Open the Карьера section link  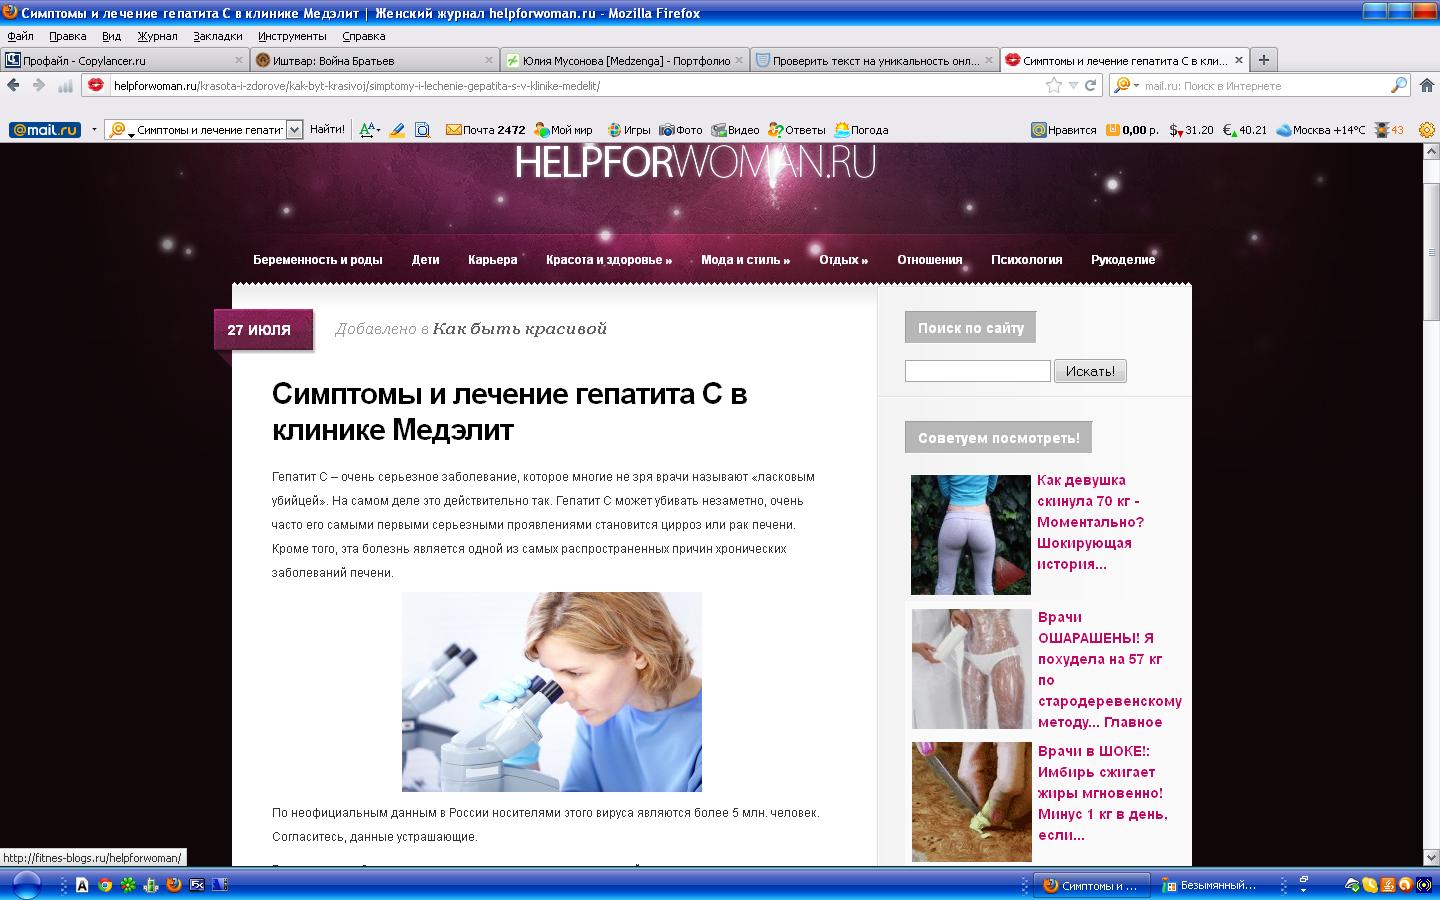click(493, 260)
